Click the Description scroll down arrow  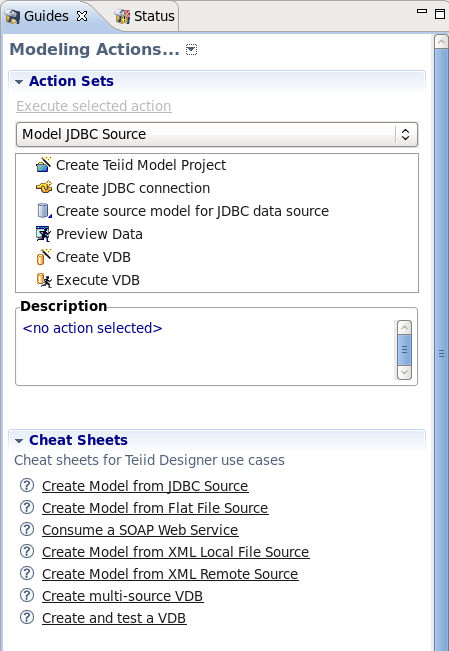click(x=404, y=372)
